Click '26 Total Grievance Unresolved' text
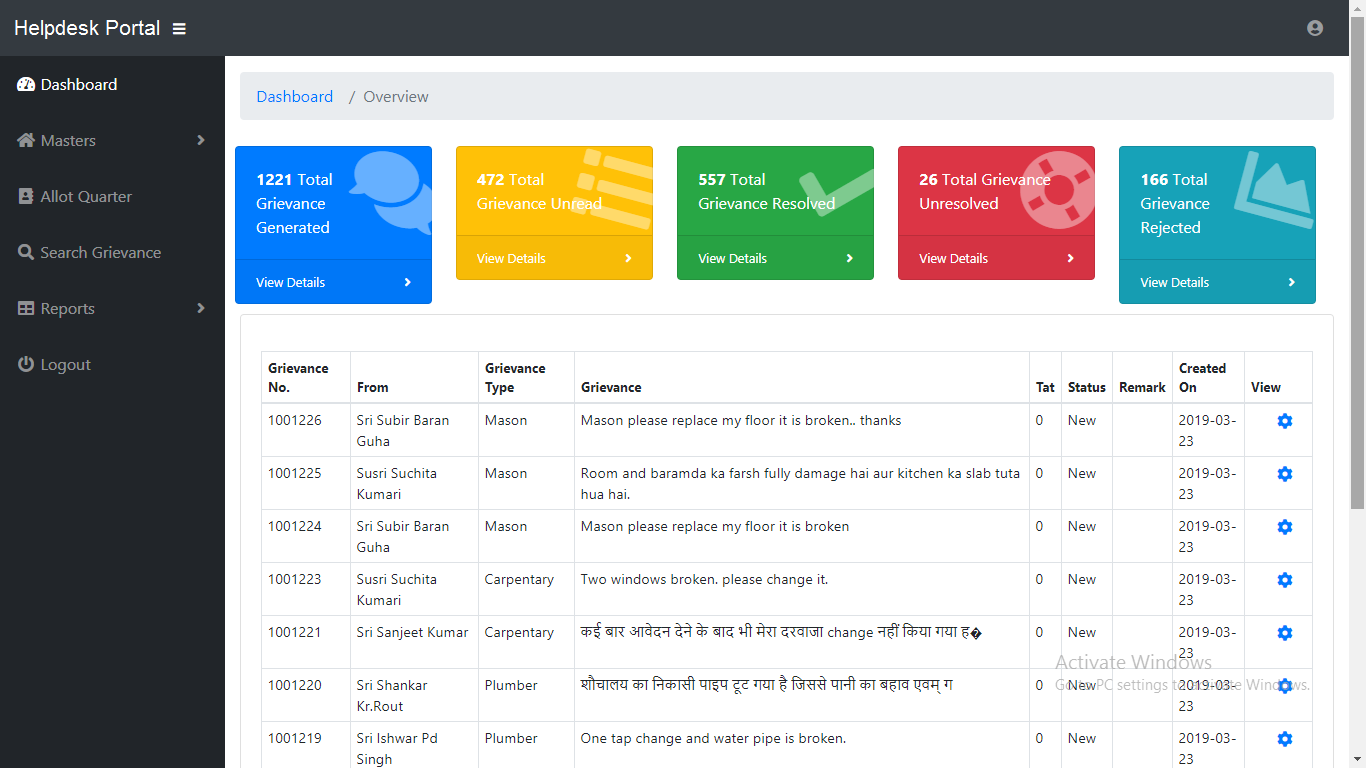1366x768 pixels. 985,192
